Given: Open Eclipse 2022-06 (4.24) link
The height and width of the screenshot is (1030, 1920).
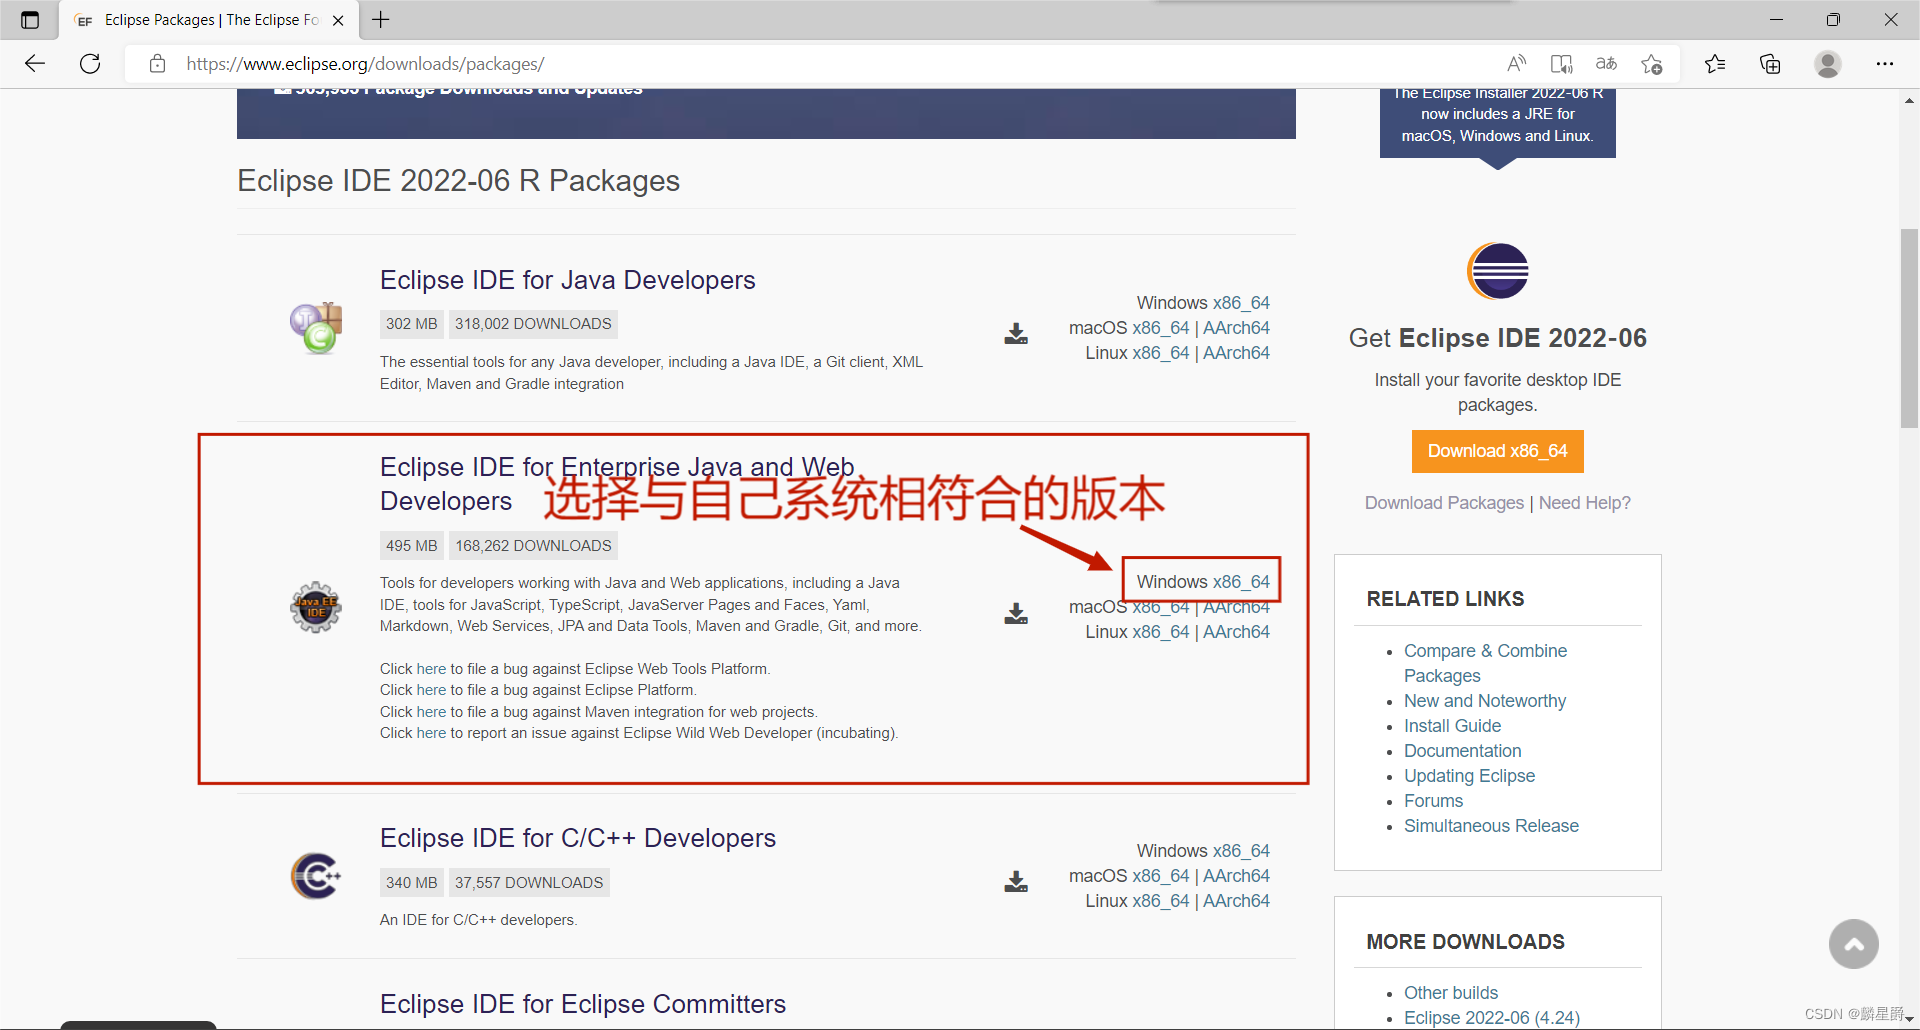Looking at the screenshot, I should click(1491, 1018).
